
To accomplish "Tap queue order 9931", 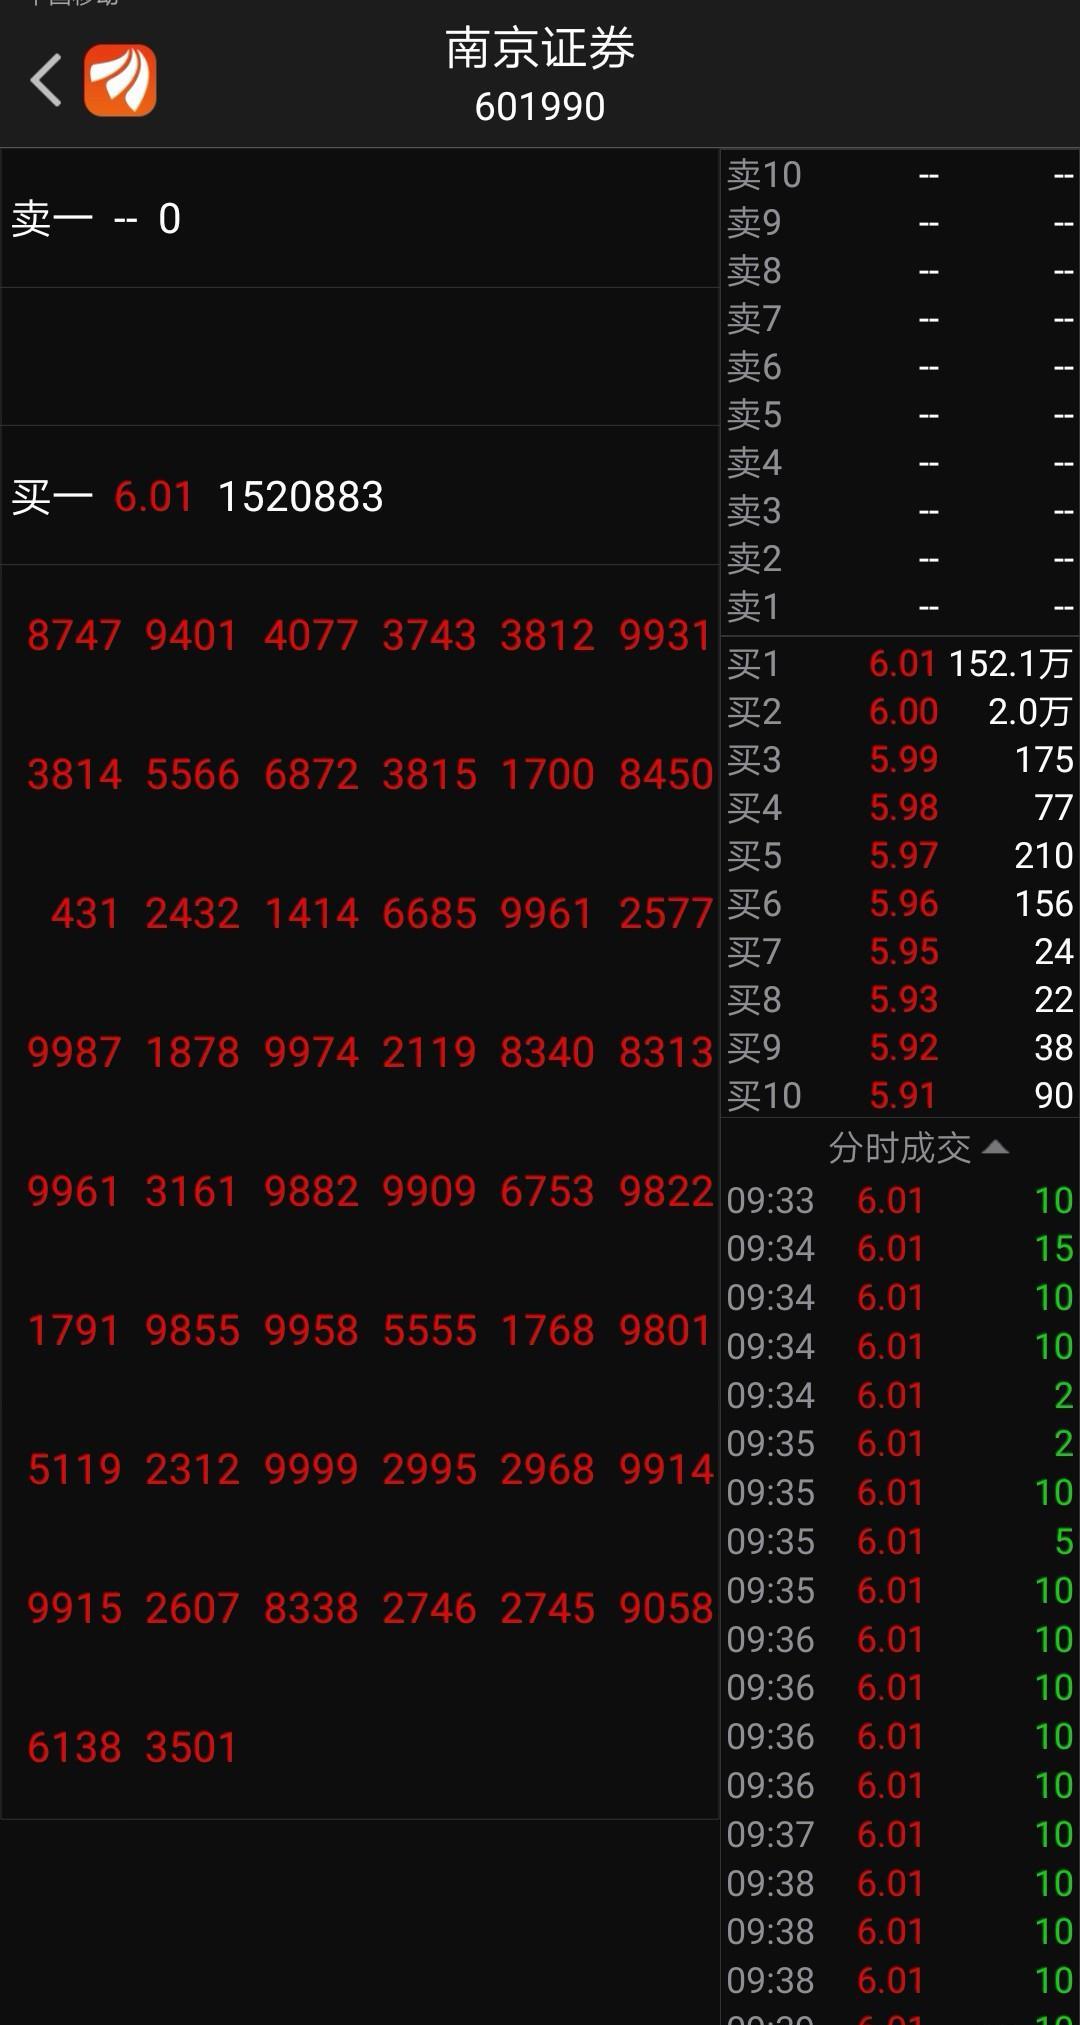I will [665, 635].
